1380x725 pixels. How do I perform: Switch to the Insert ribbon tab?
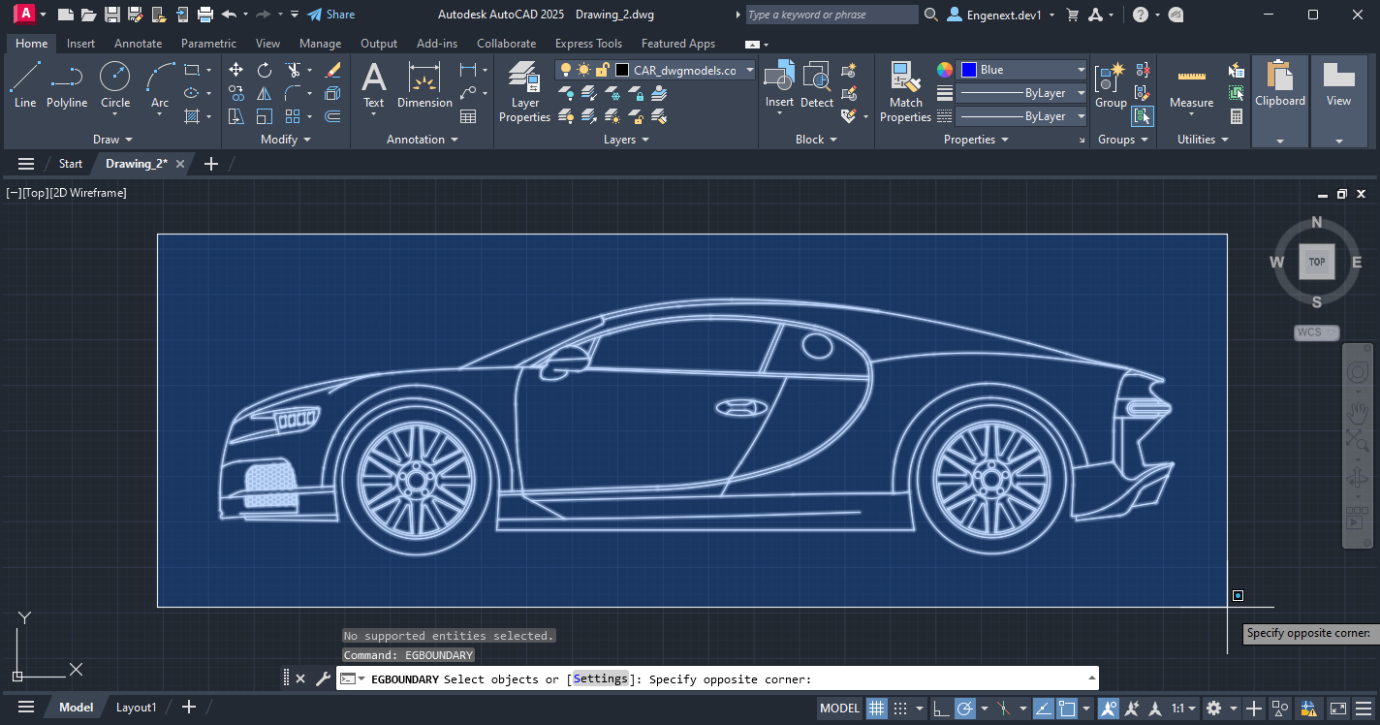[81, 44]
